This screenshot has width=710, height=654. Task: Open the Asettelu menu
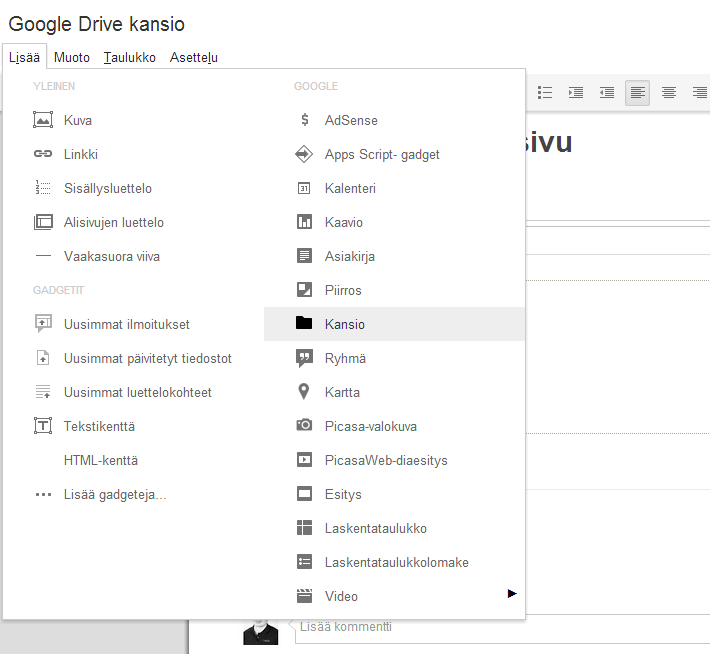pos(194,57)
